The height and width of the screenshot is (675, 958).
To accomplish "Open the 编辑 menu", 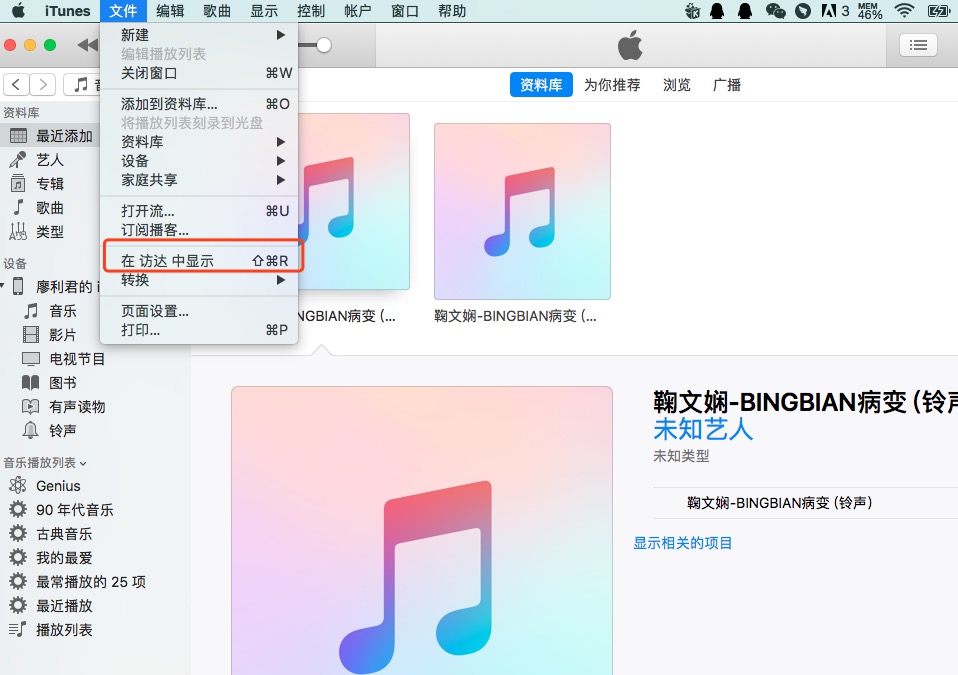I will (x=170, y=10).
